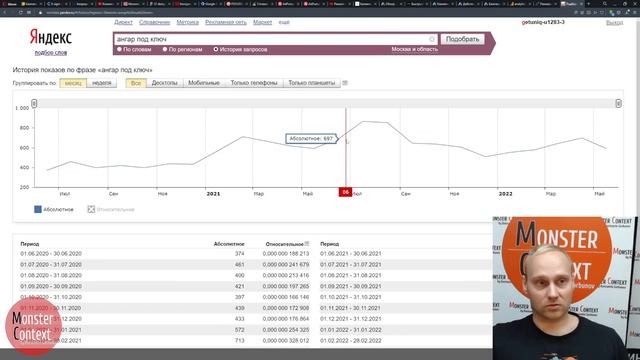This screenshot has height=360, width=640.
Task: Click the Подобрать button
Action: (462, 39)
